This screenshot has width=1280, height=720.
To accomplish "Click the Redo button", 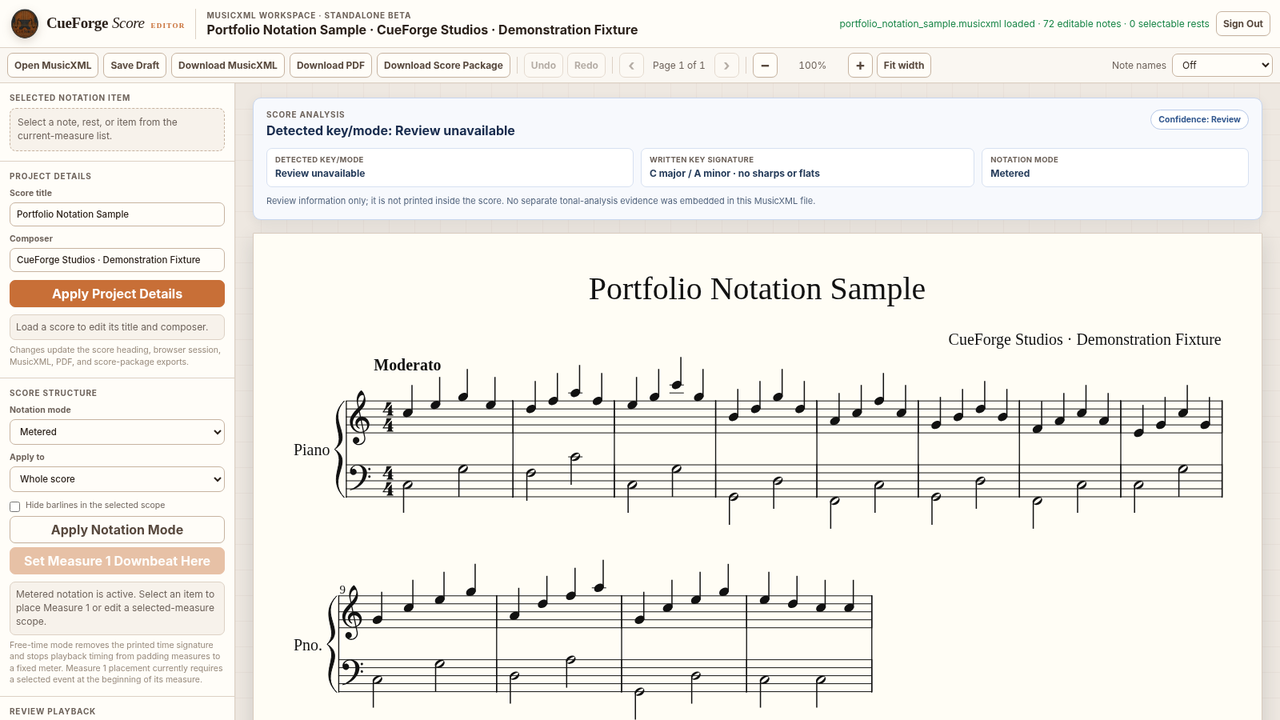I will (586, 65).
